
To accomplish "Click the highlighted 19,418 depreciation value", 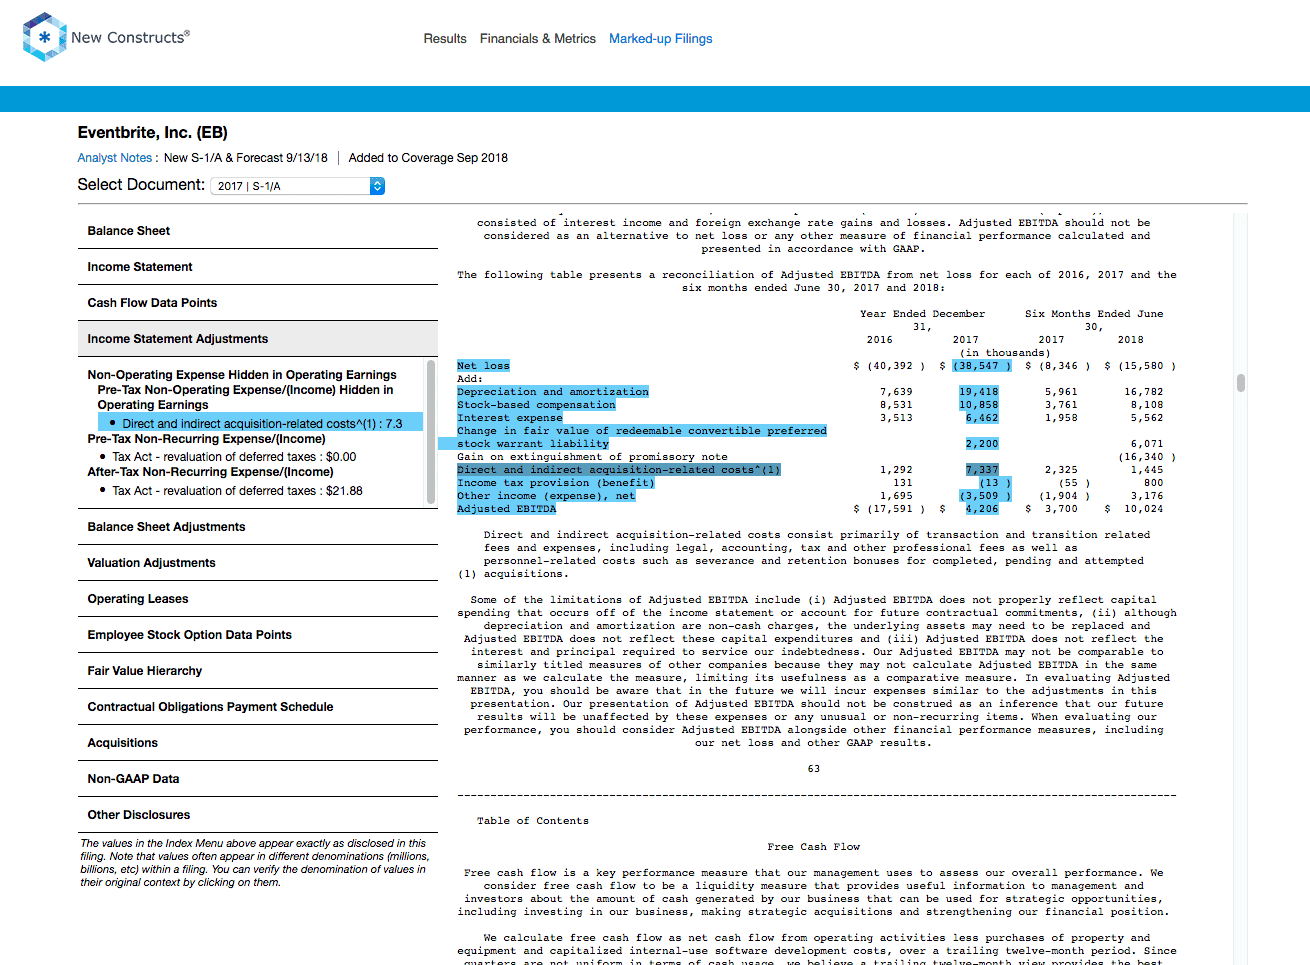I will [978, 392].
